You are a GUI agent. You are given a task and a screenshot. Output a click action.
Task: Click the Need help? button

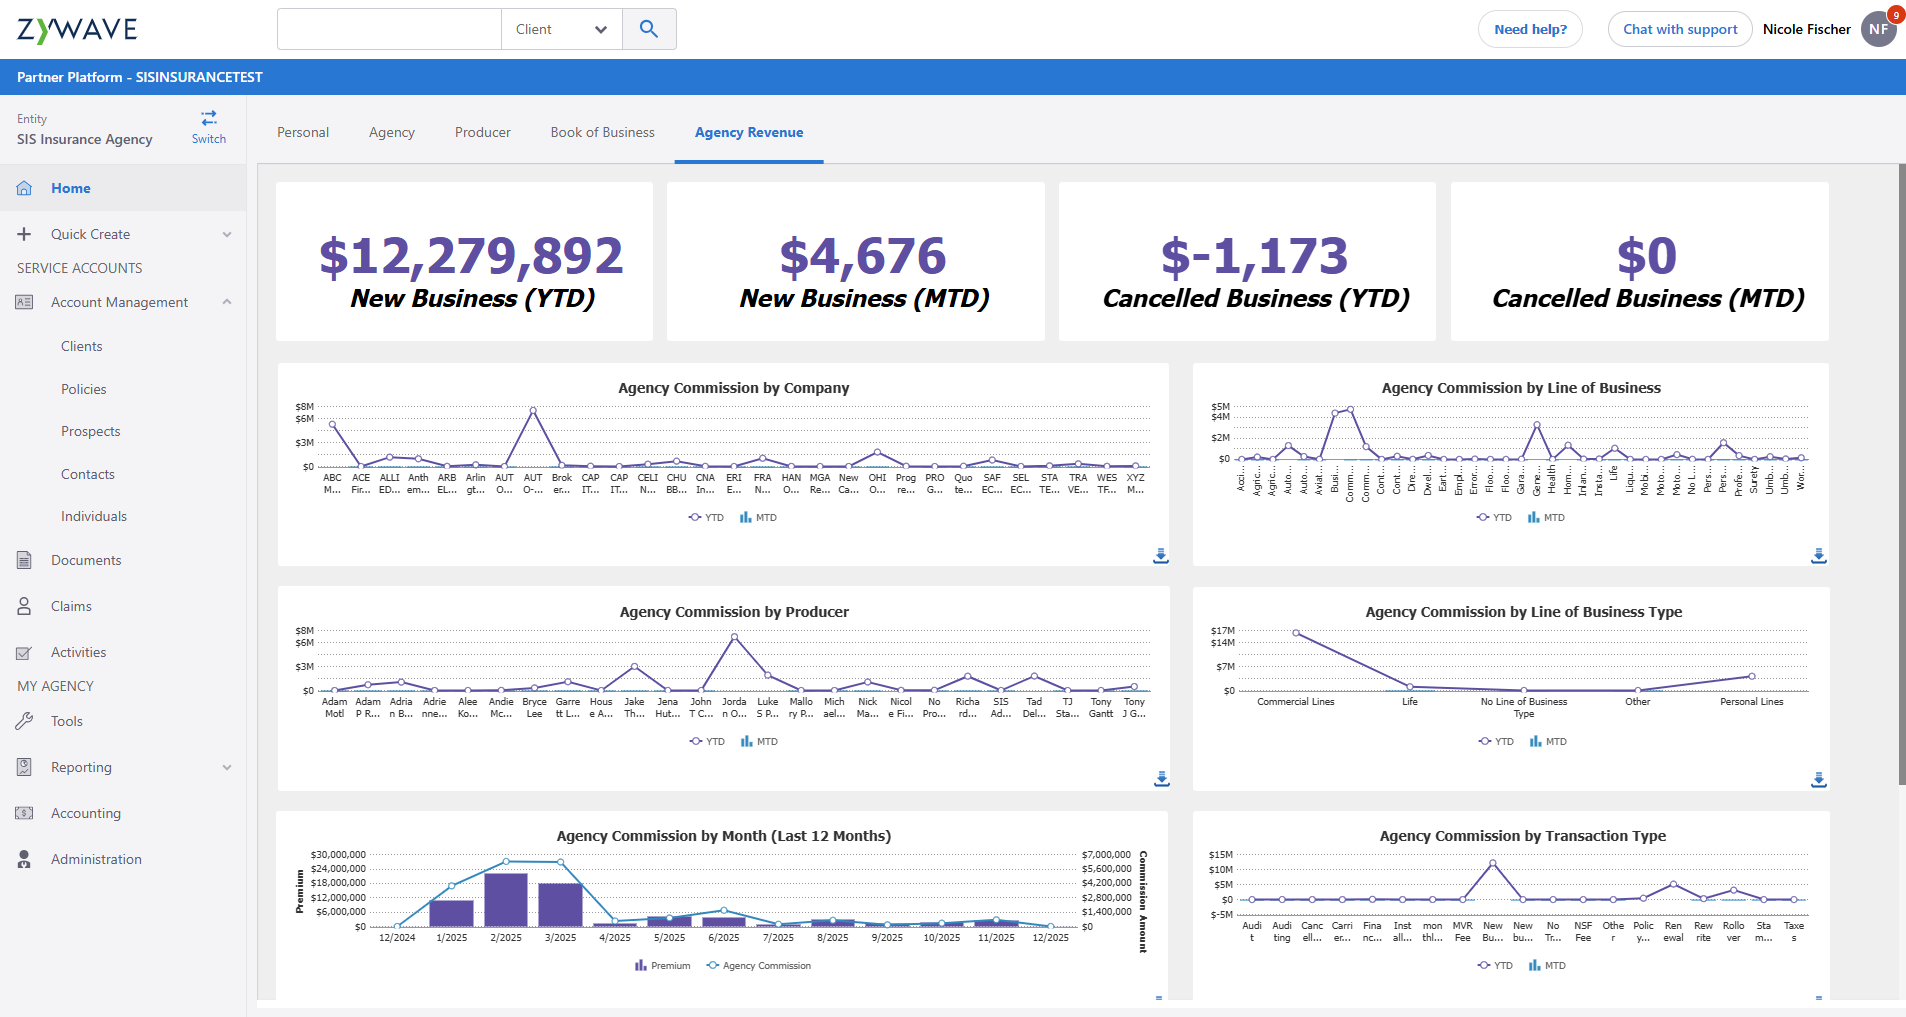[1530, 29]
